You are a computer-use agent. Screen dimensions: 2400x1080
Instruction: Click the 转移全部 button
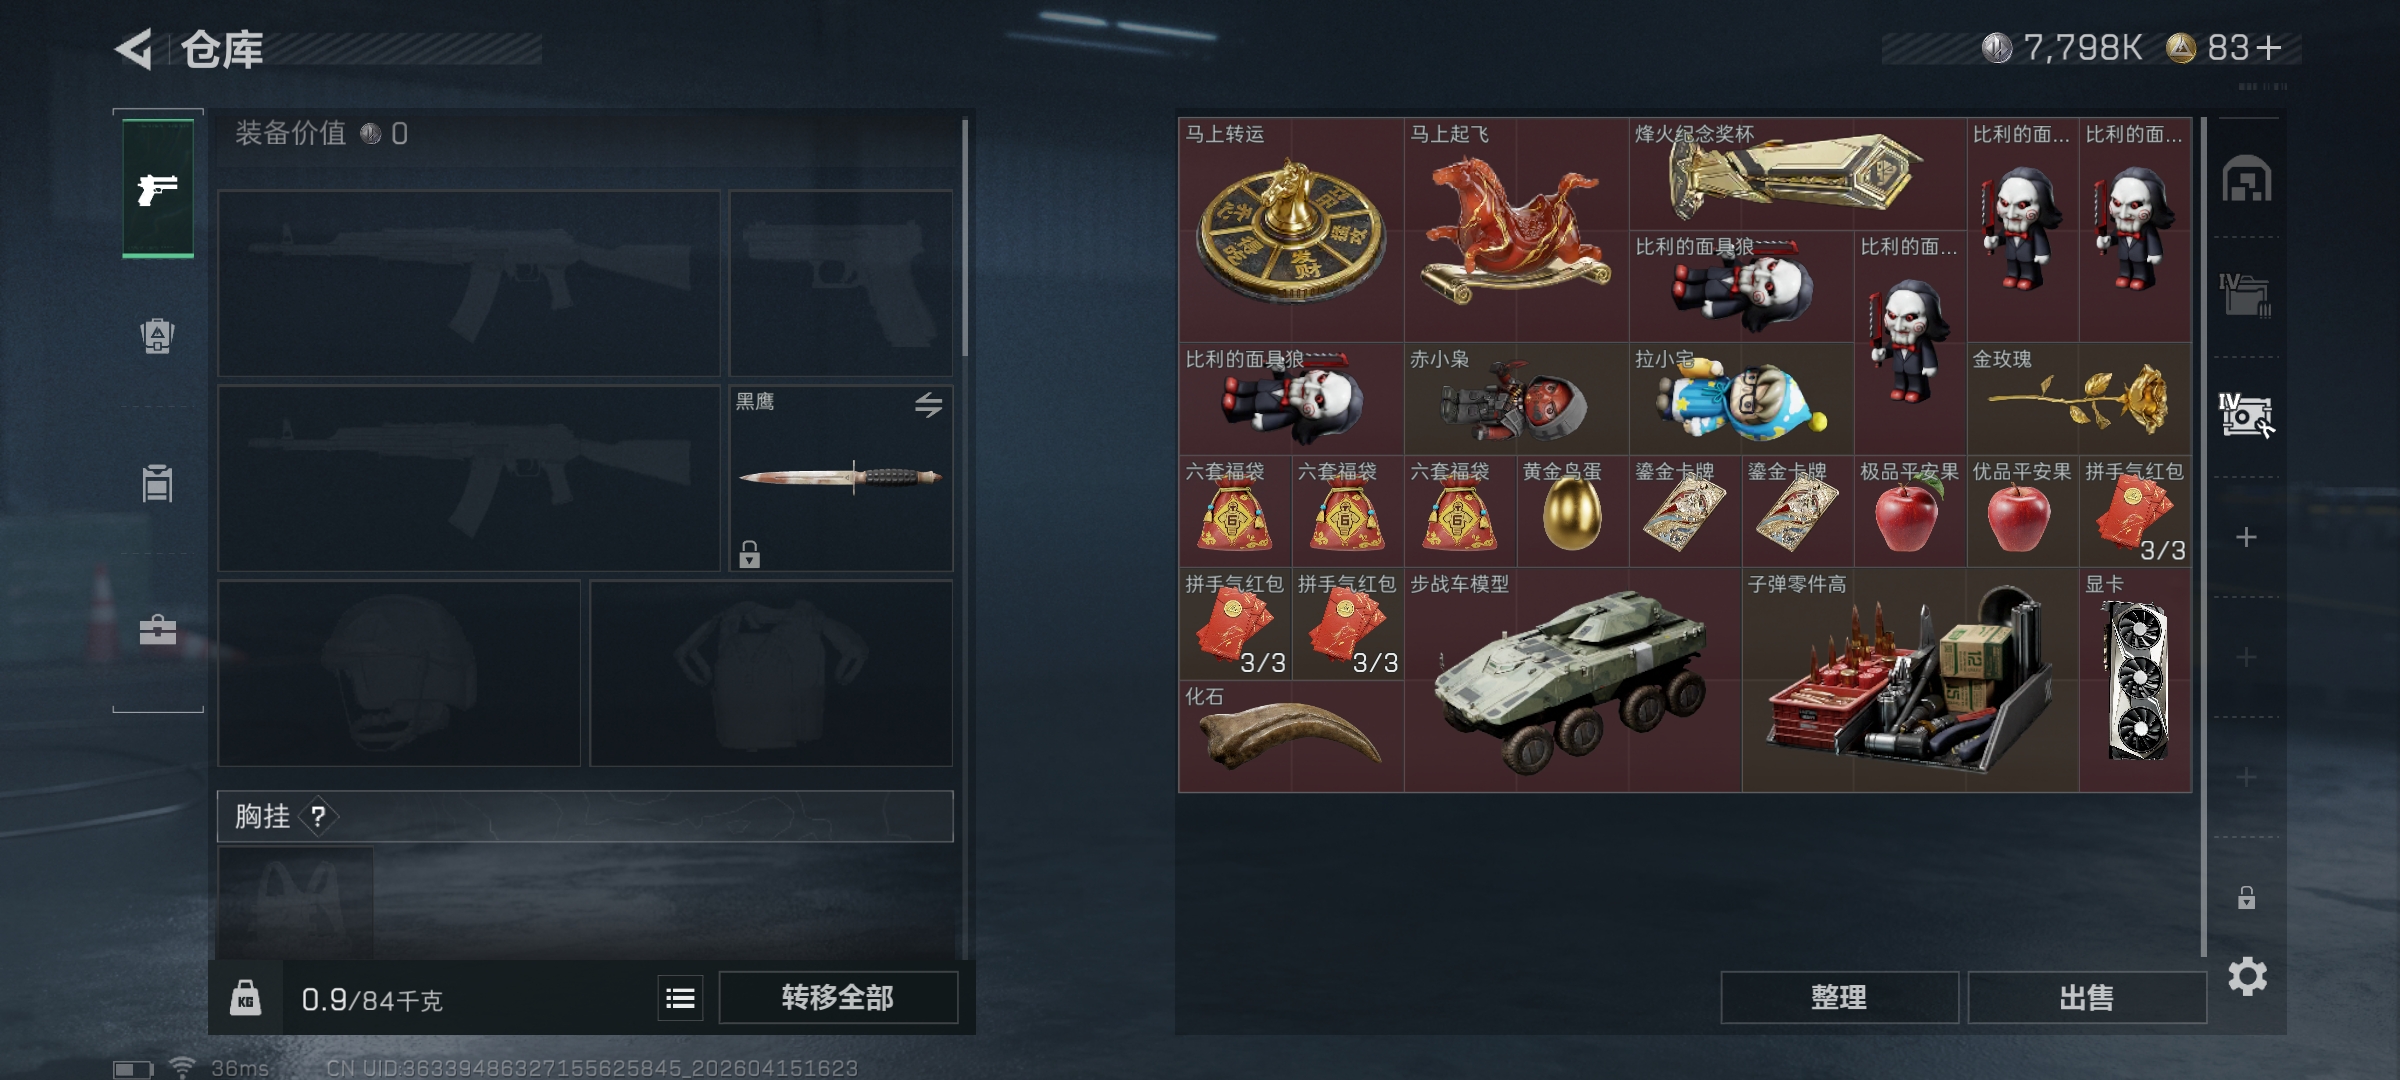pyautogui.click(x=838, y=997)
